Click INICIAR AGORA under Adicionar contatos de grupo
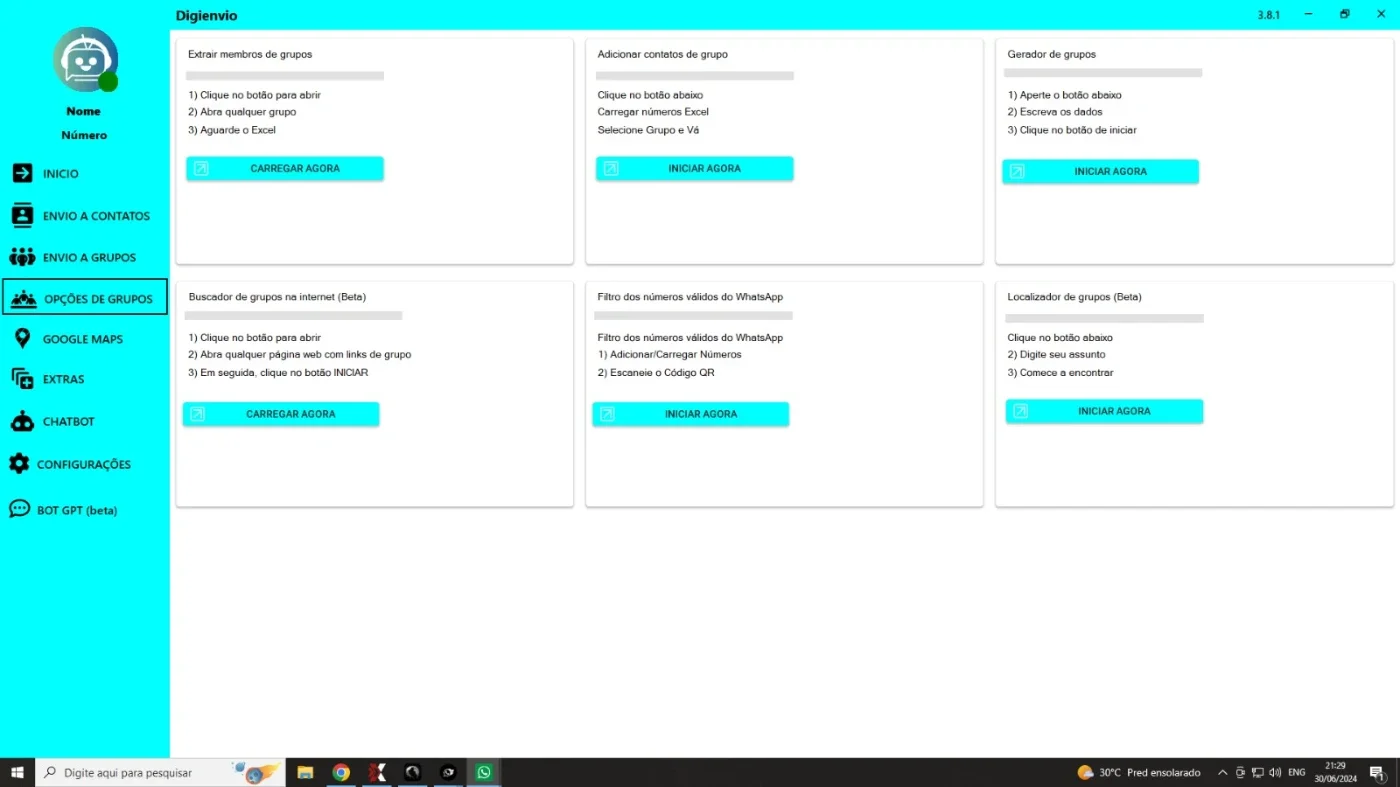 [x=695, y=169]
